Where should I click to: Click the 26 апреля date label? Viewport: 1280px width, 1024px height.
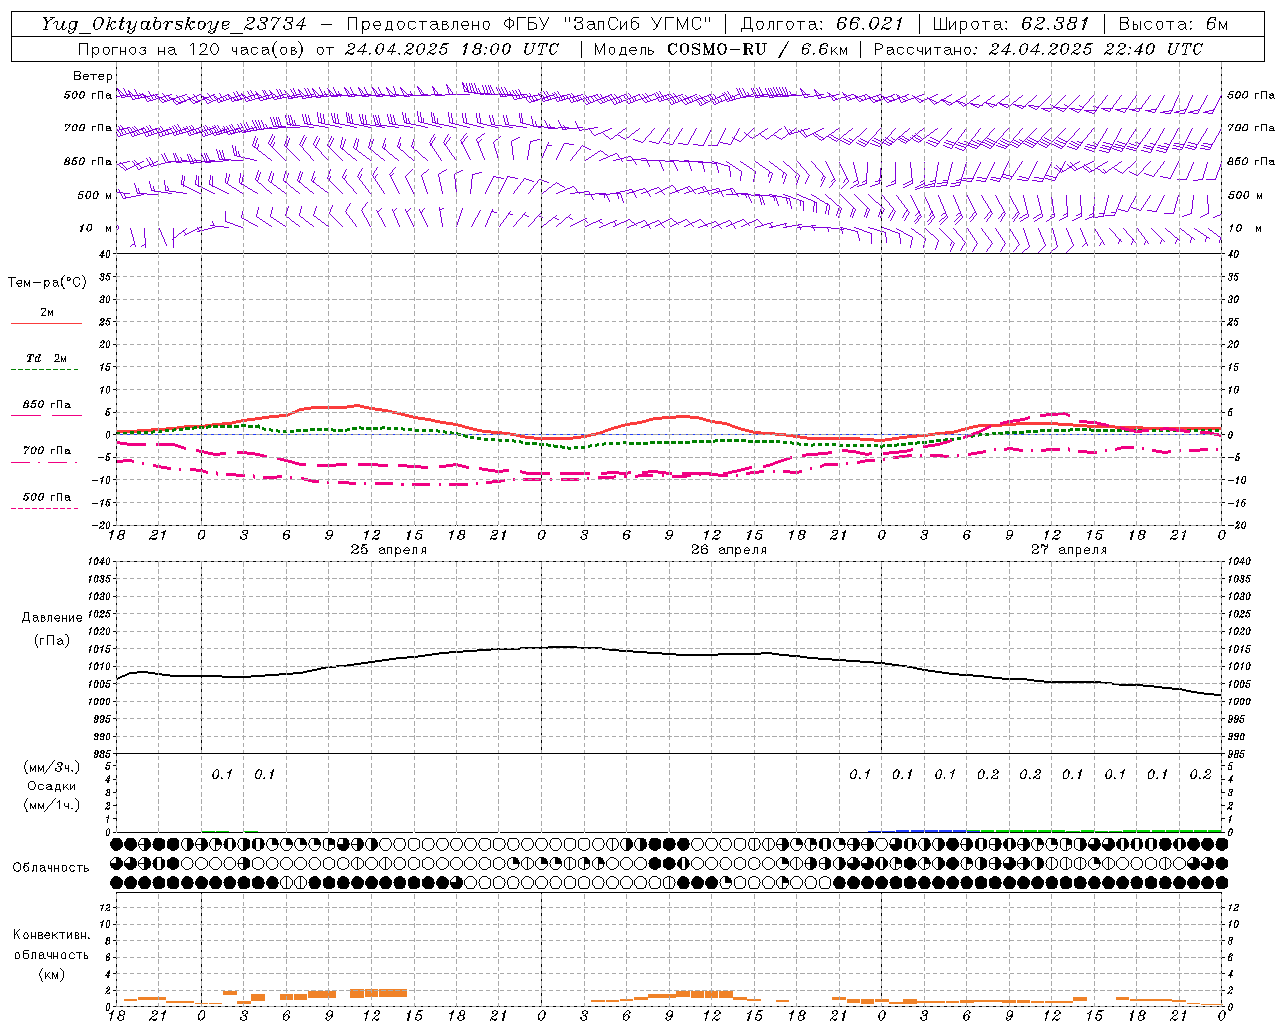click(x=729, y=550)
